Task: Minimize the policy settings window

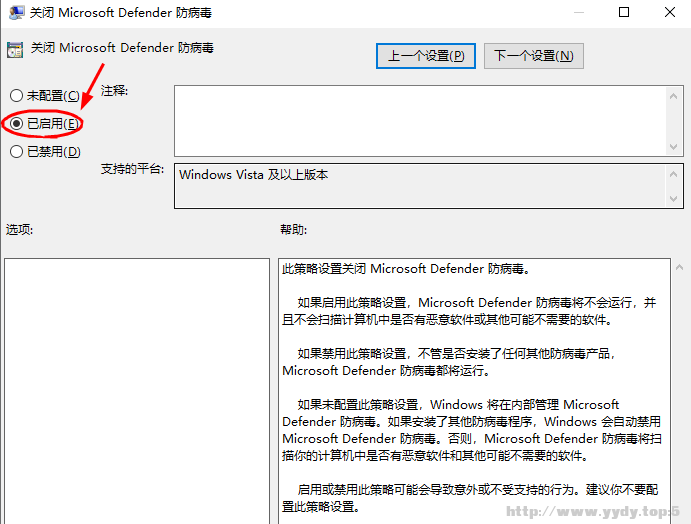Action: (579, 12)
